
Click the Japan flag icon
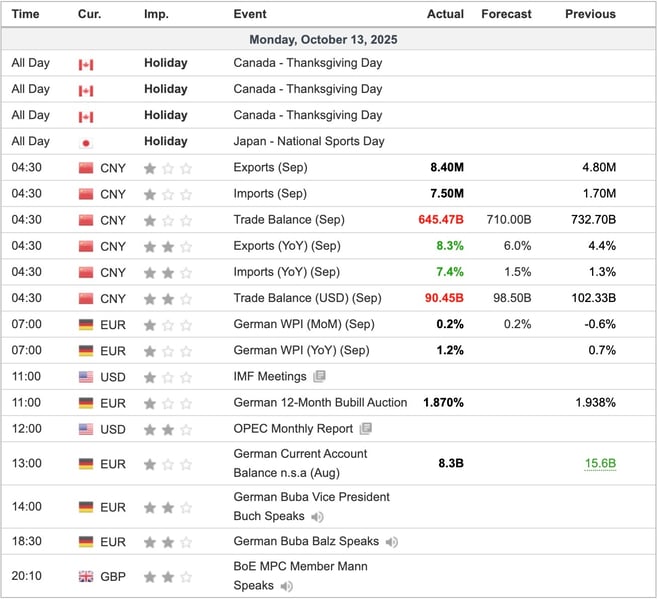click(86, 142)
